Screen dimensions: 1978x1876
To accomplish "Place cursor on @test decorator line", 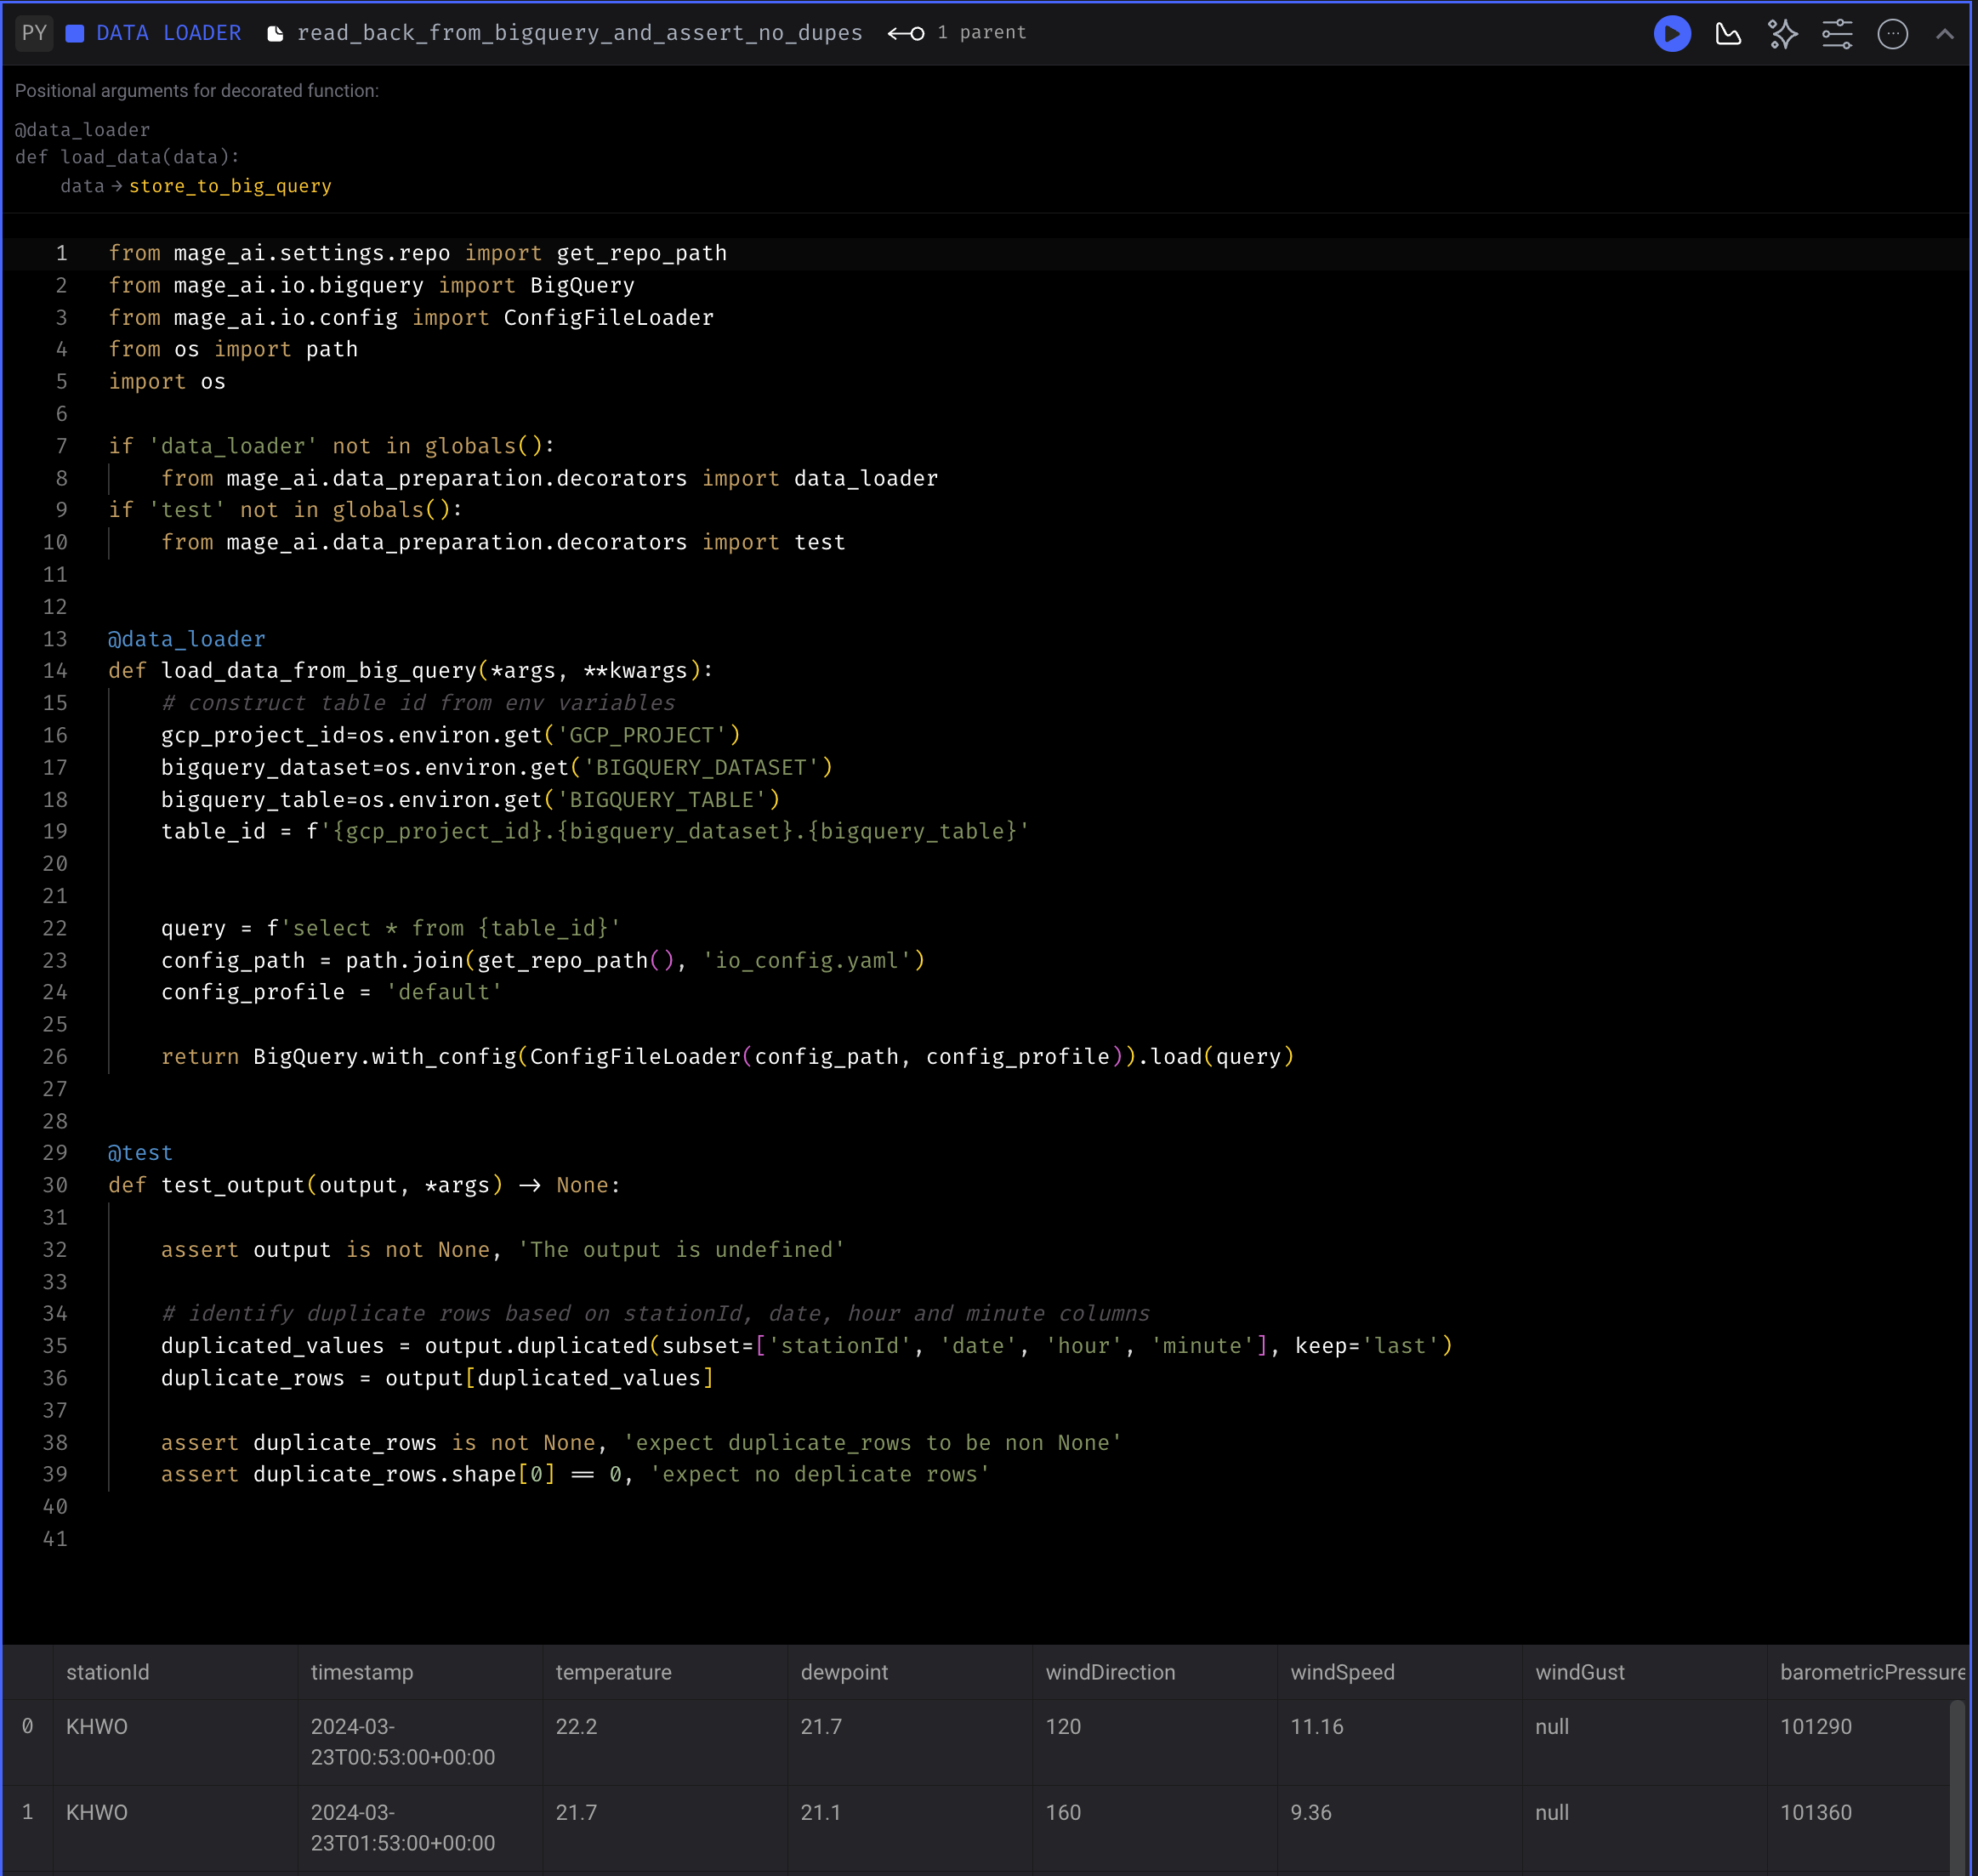I will (x=140, y=1153).
